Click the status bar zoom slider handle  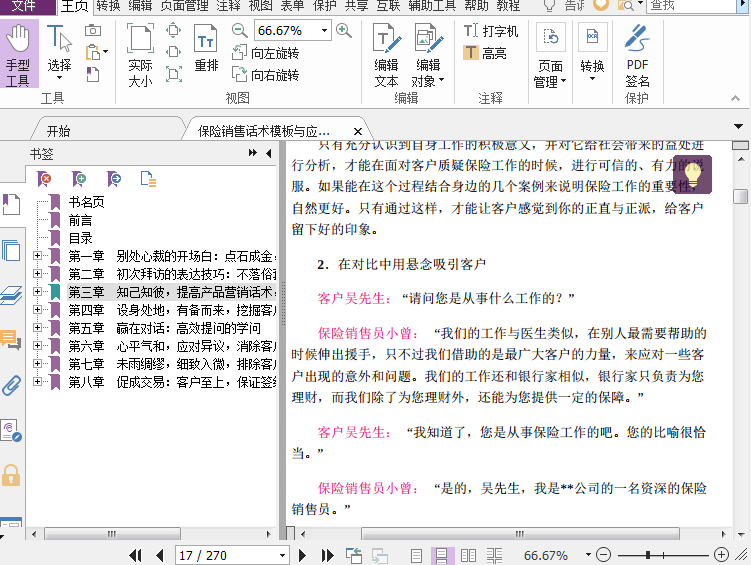(648, 555)
